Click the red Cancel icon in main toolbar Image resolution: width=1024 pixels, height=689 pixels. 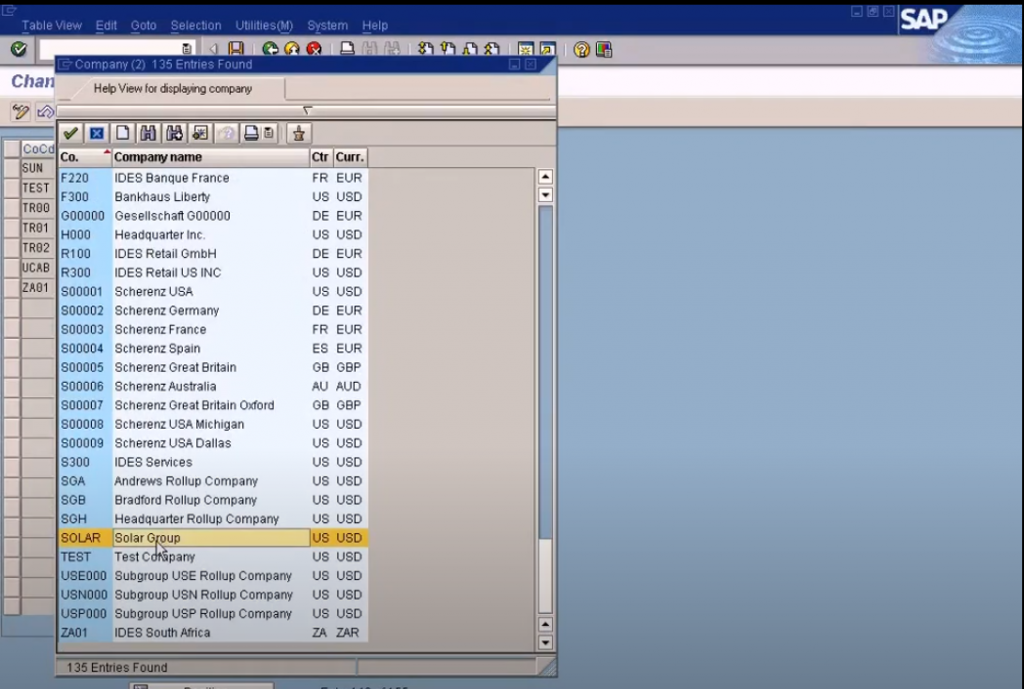(x=314, y=49)
